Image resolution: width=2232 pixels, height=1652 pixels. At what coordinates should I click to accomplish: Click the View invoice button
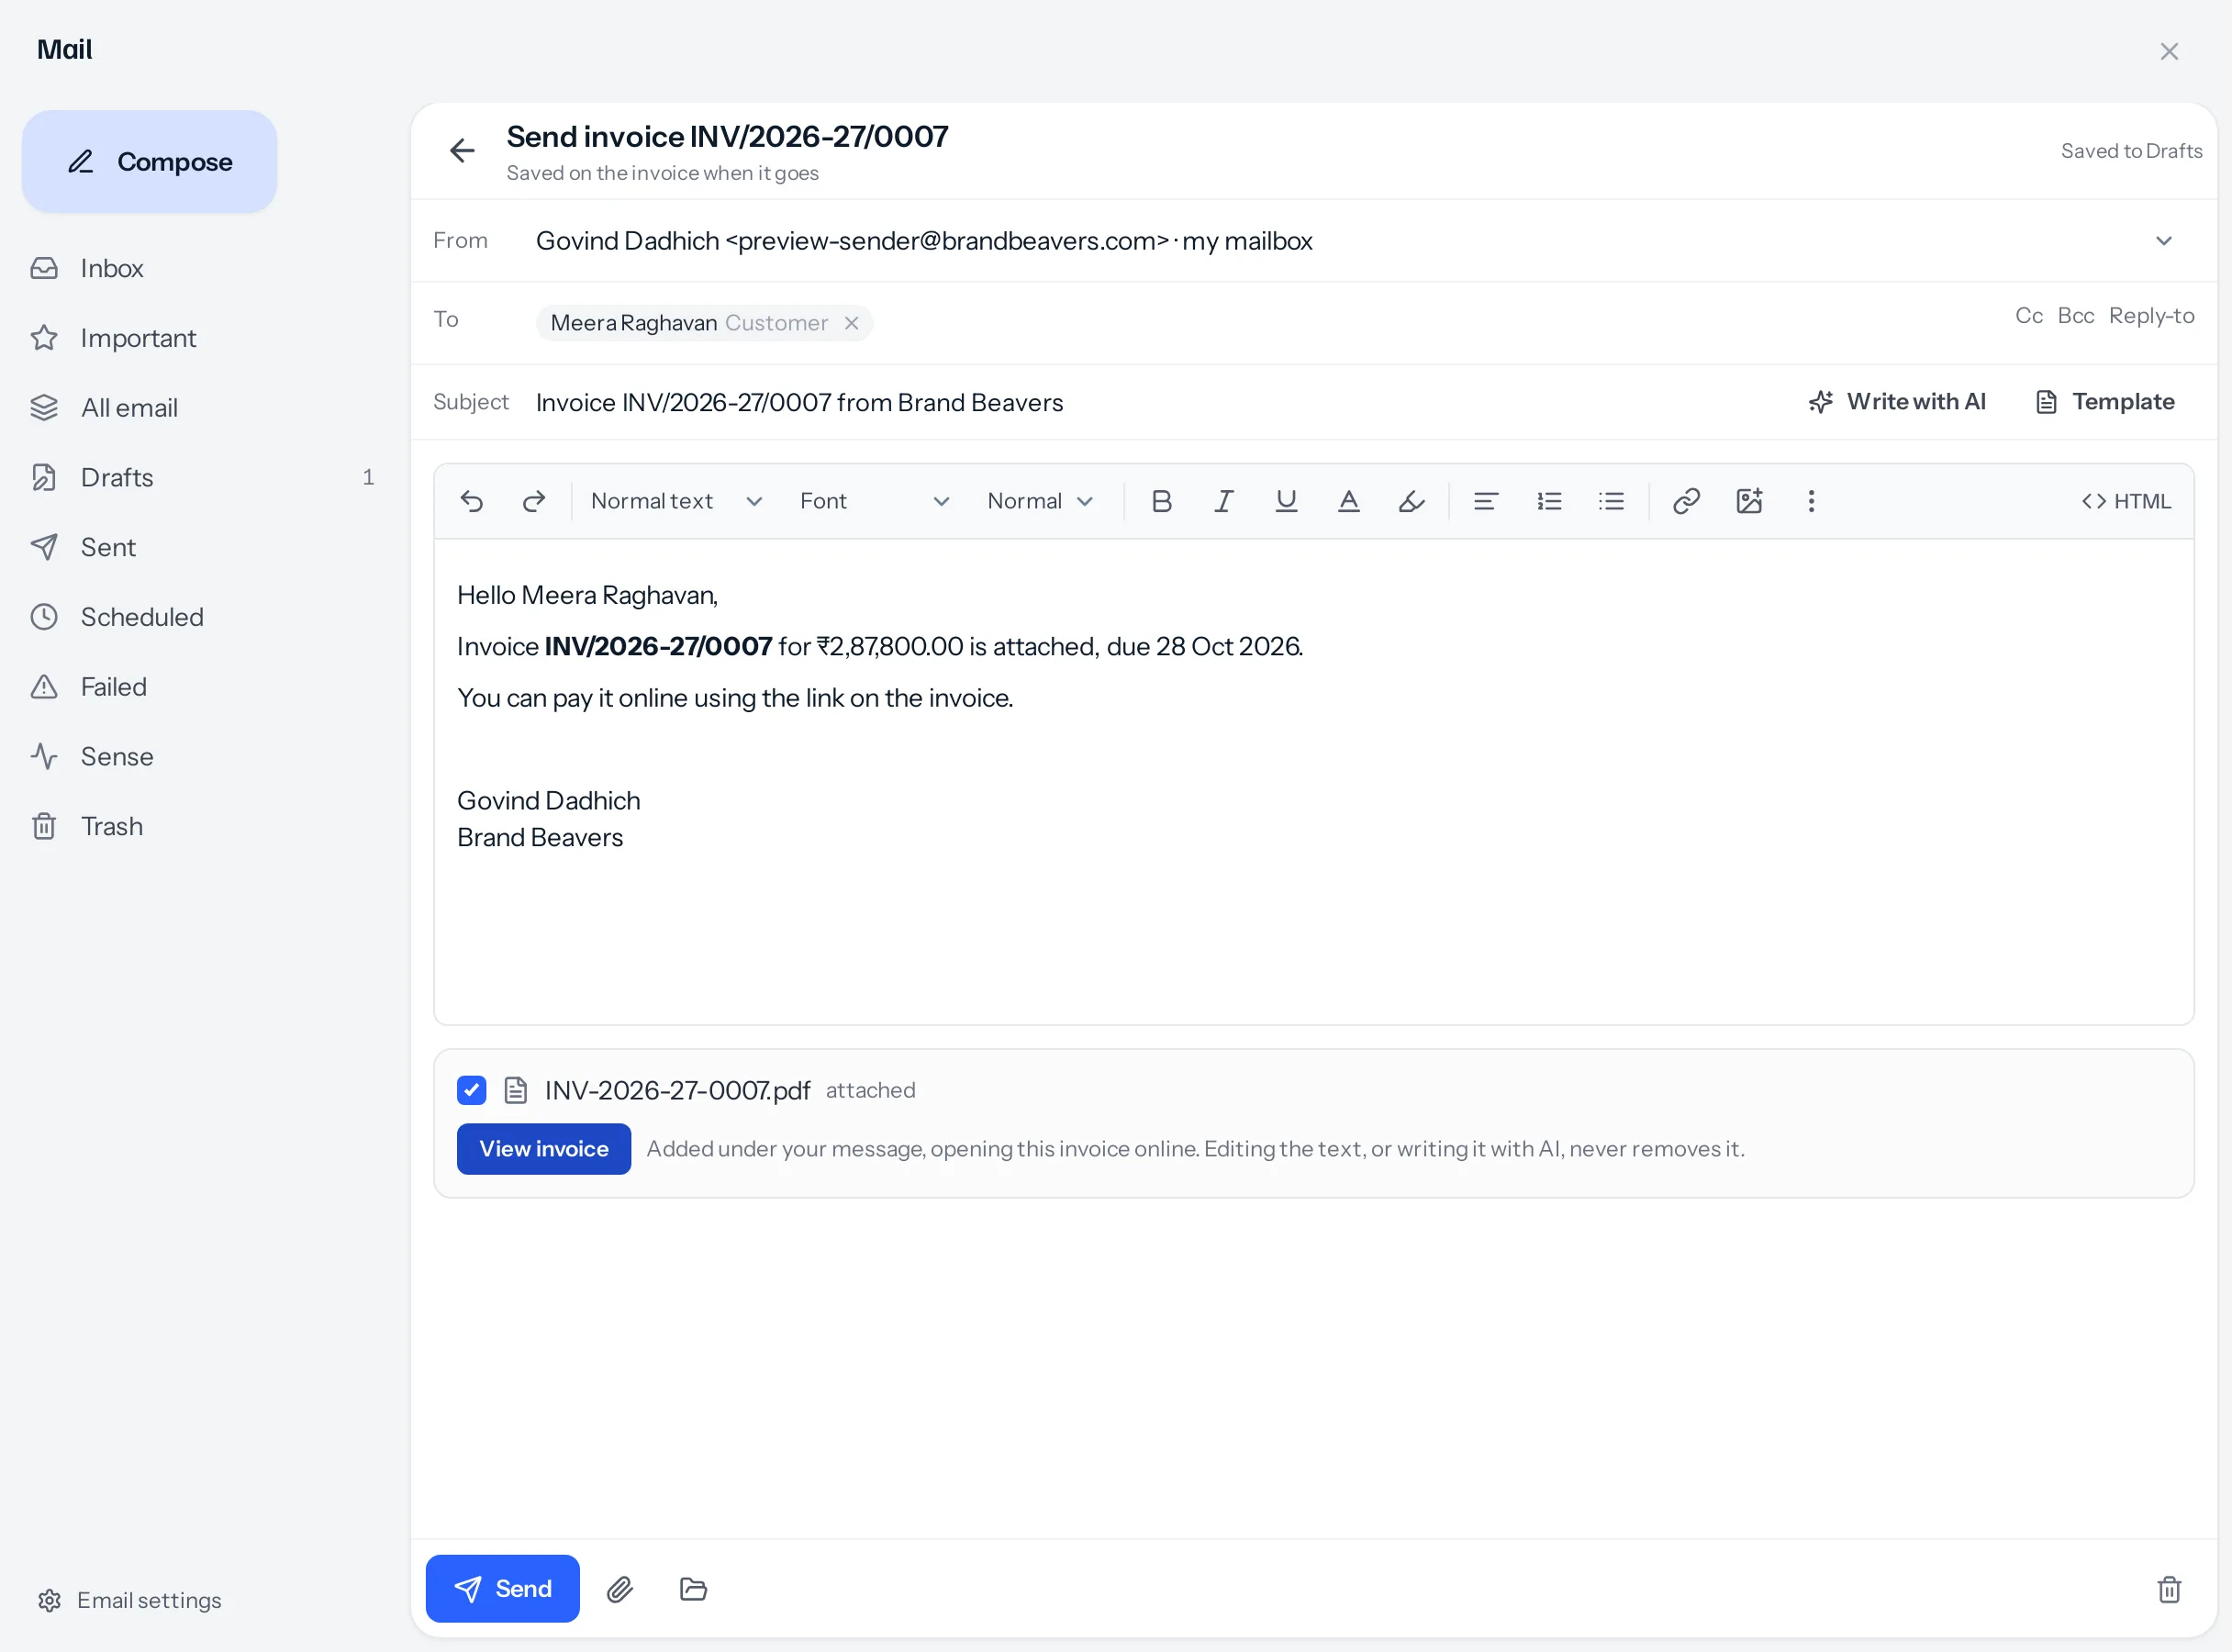coord(543,1149)
